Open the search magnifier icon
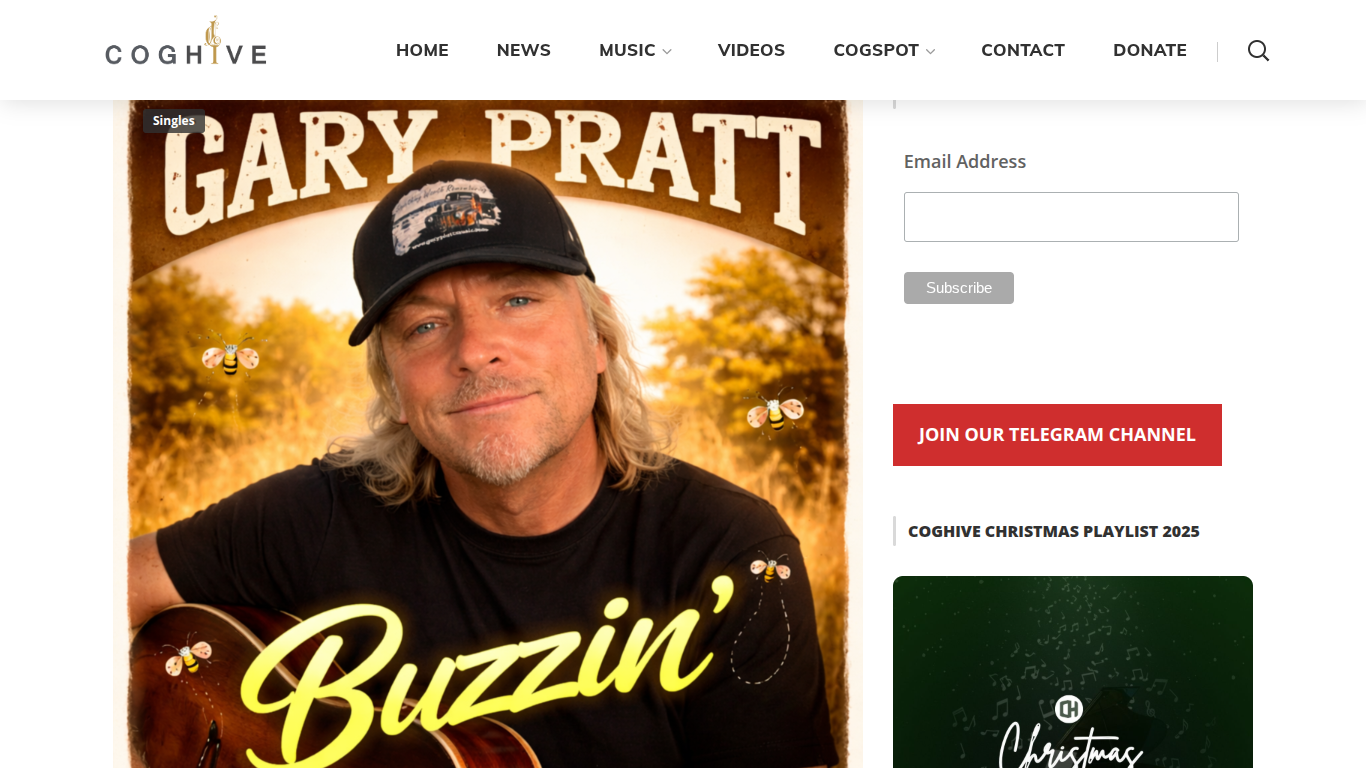This screenshot has width=1366, height=768. pos(1258,51)
